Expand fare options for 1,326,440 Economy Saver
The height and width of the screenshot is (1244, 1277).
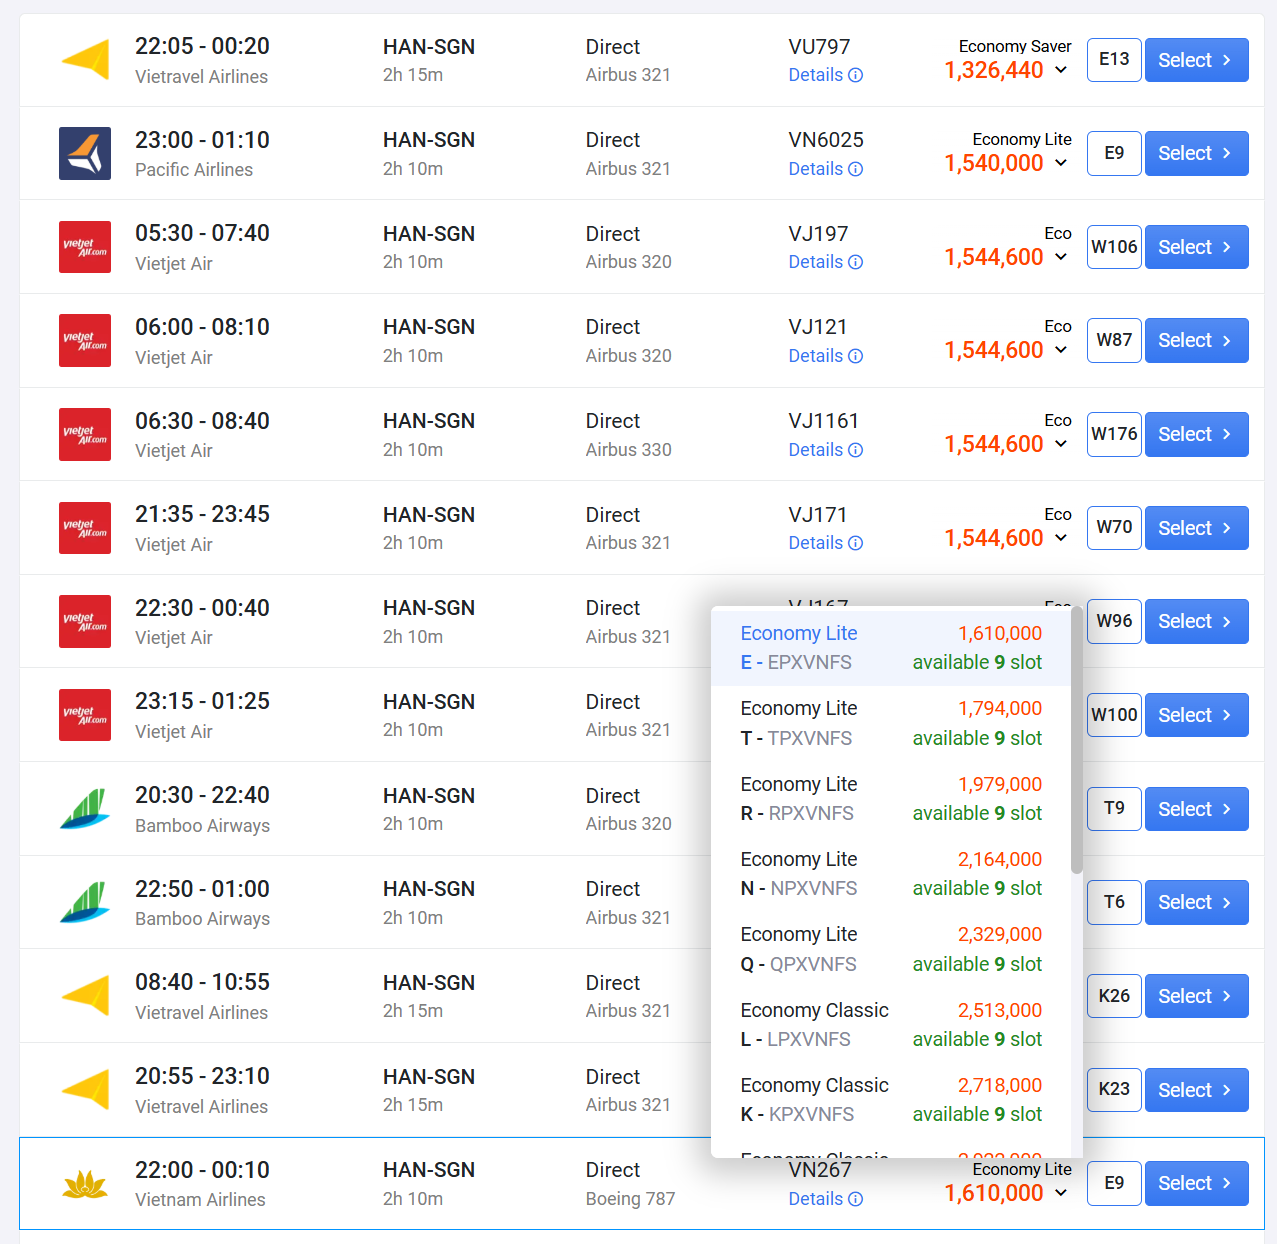tap(1061, 70)
